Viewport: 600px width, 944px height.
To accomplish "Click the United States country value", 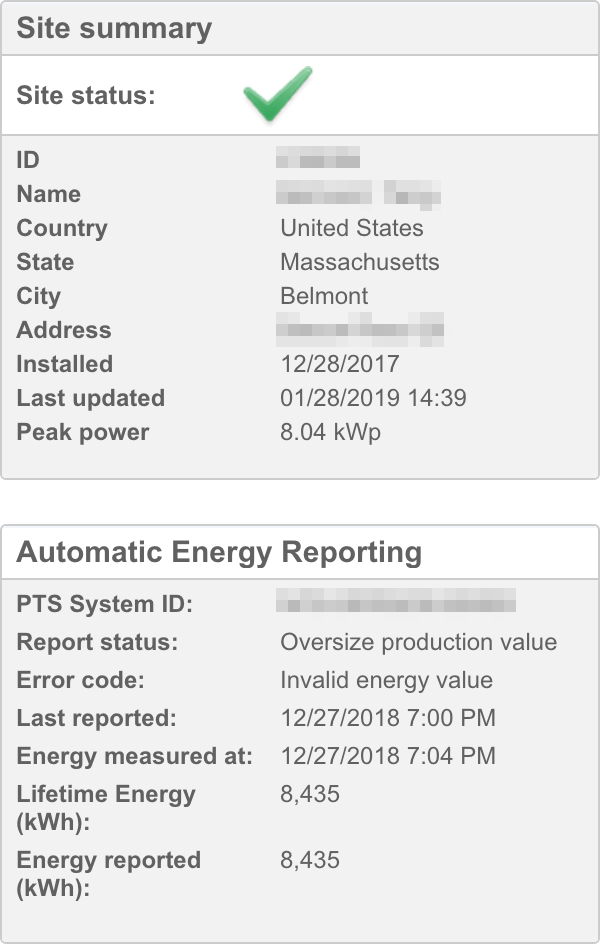I will click(x=352, y=228).
